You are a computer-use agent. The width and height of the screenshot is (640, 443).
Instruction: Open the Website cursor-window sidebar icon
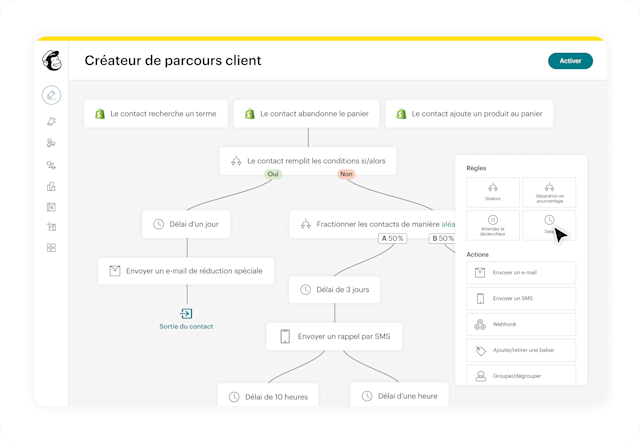pyautogui.click(x=51, y=207)
